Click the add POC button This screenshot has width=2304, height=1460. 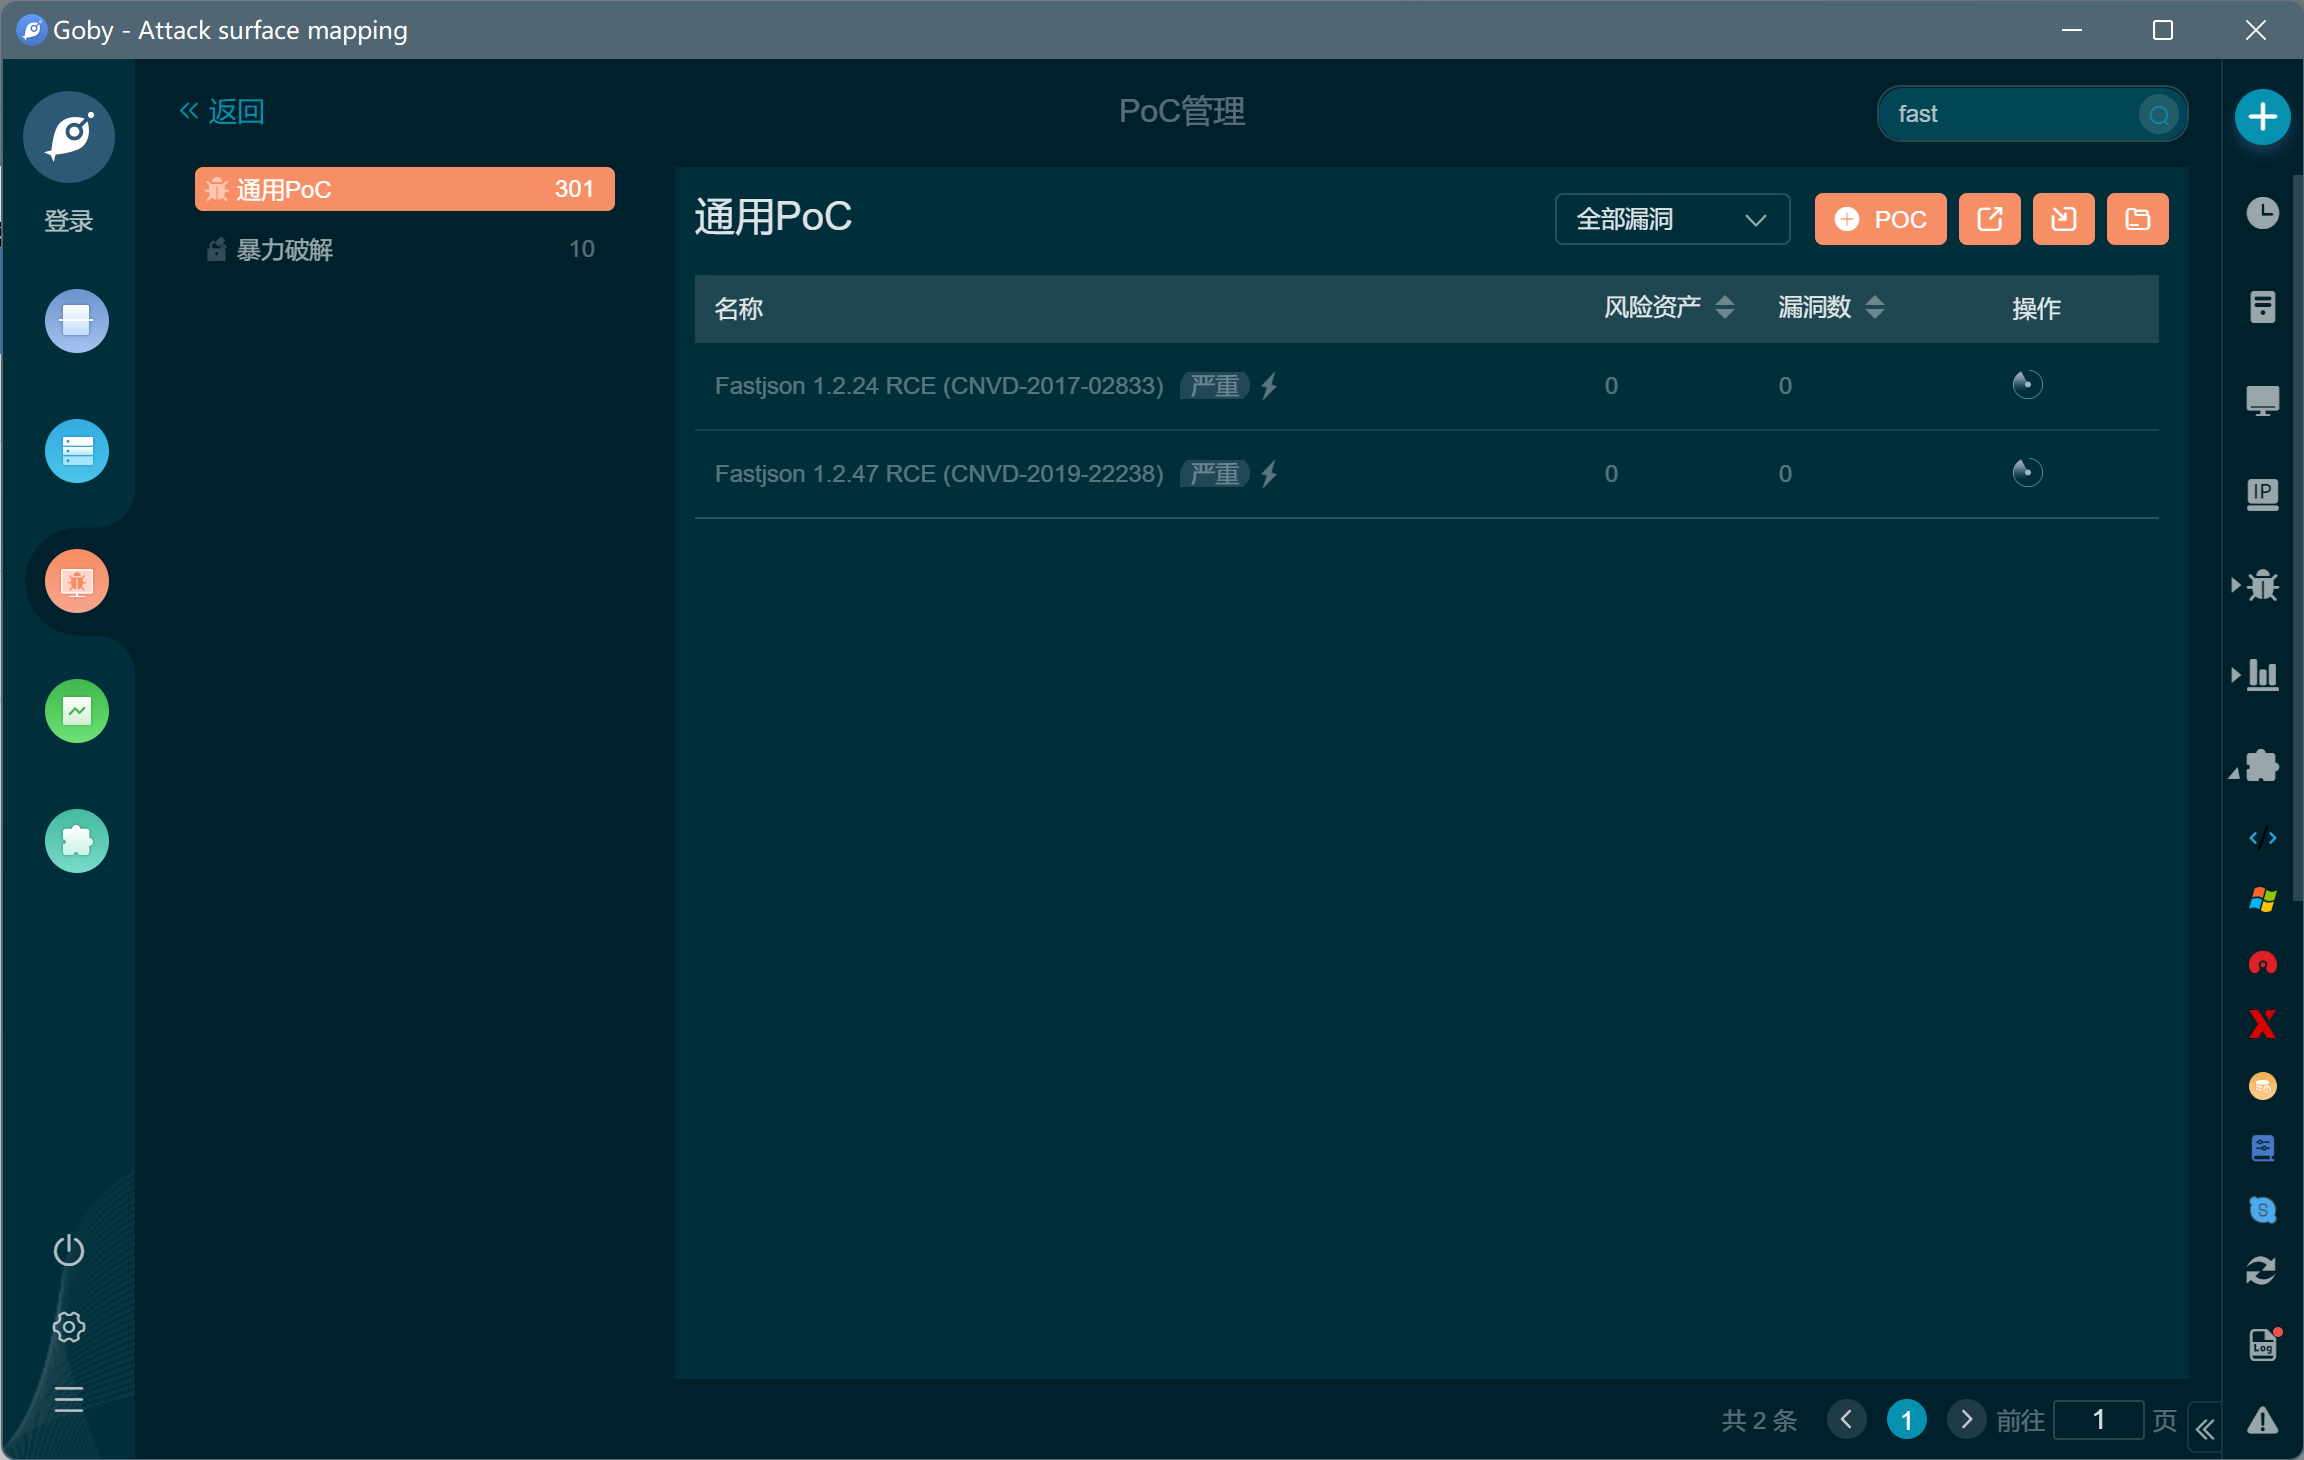coord(1881,219)
